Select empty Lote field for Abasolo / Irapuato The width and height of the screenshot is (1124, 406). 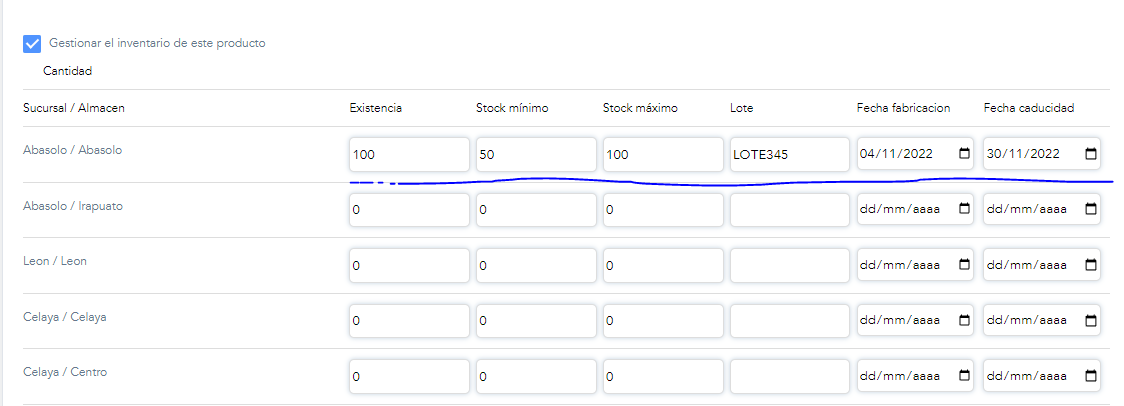click(790, 209)
